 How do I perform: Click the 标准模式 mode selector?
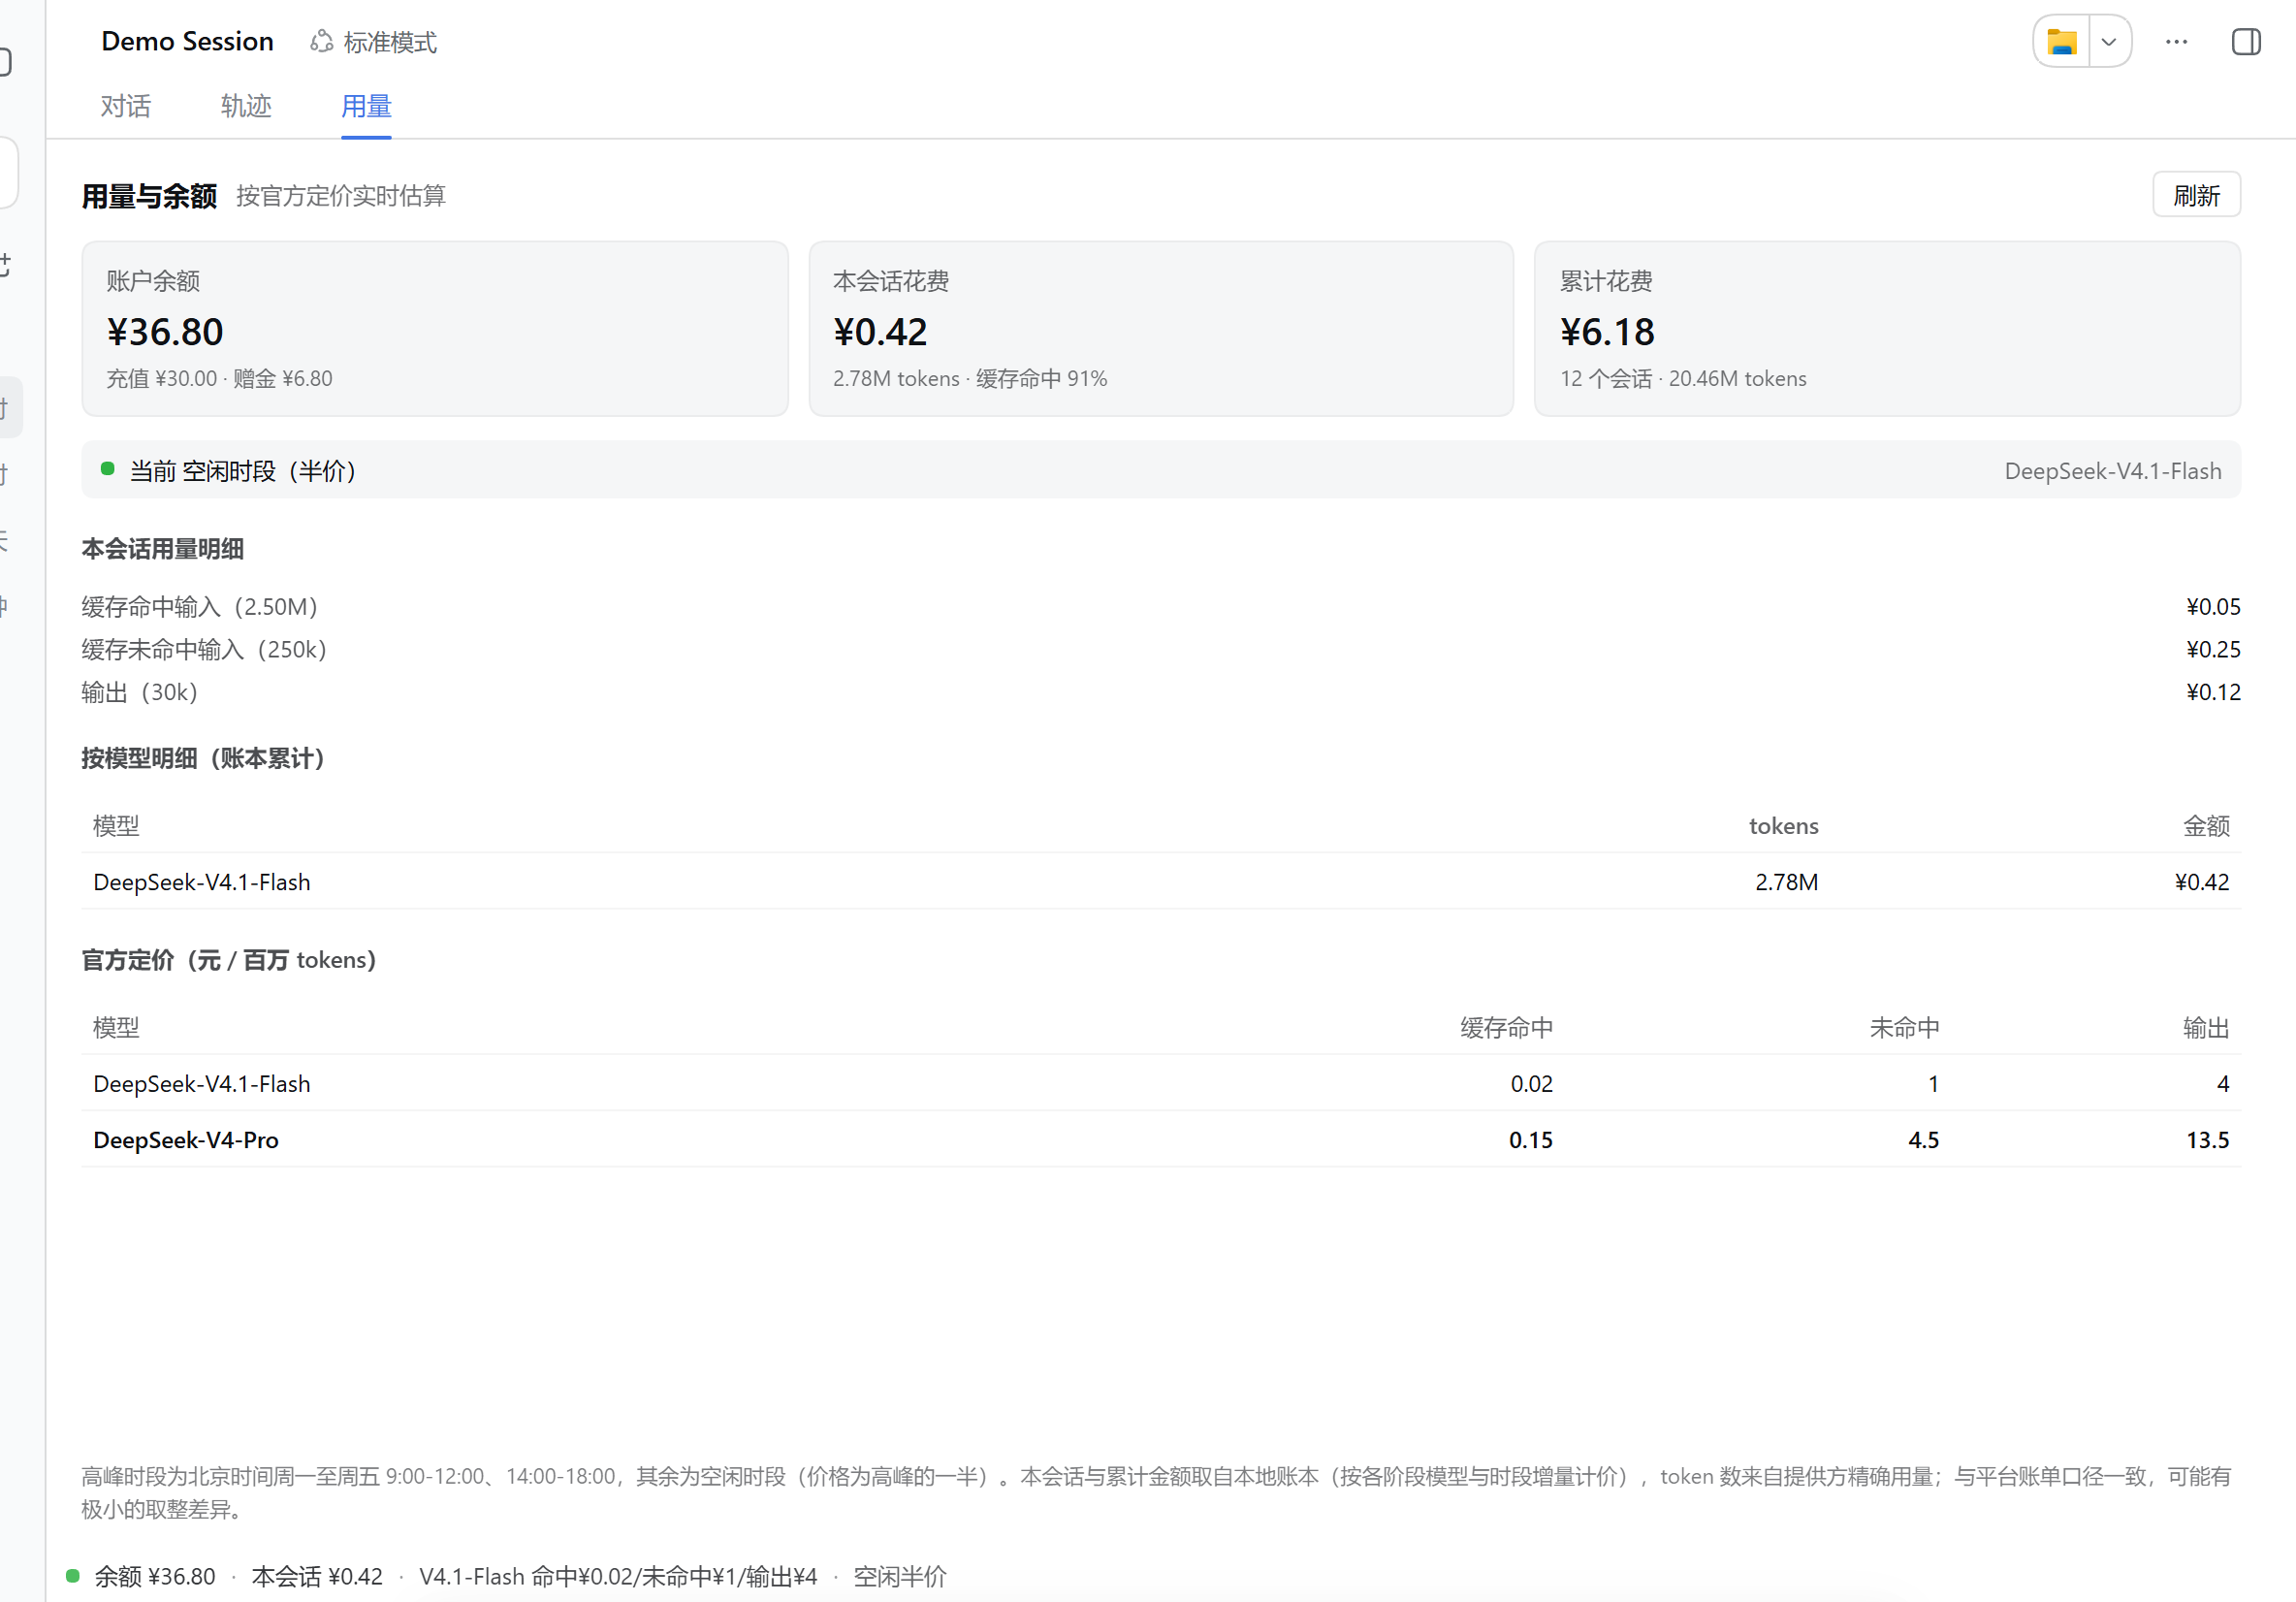click(x=373, y=42)
